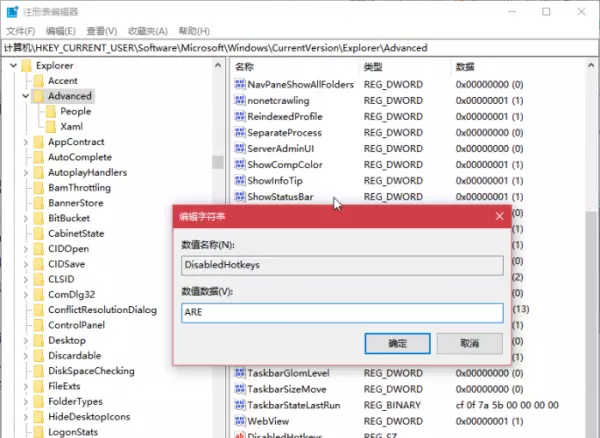
Task: Click the BamThrottling folder icon
Action: point(39,188)
